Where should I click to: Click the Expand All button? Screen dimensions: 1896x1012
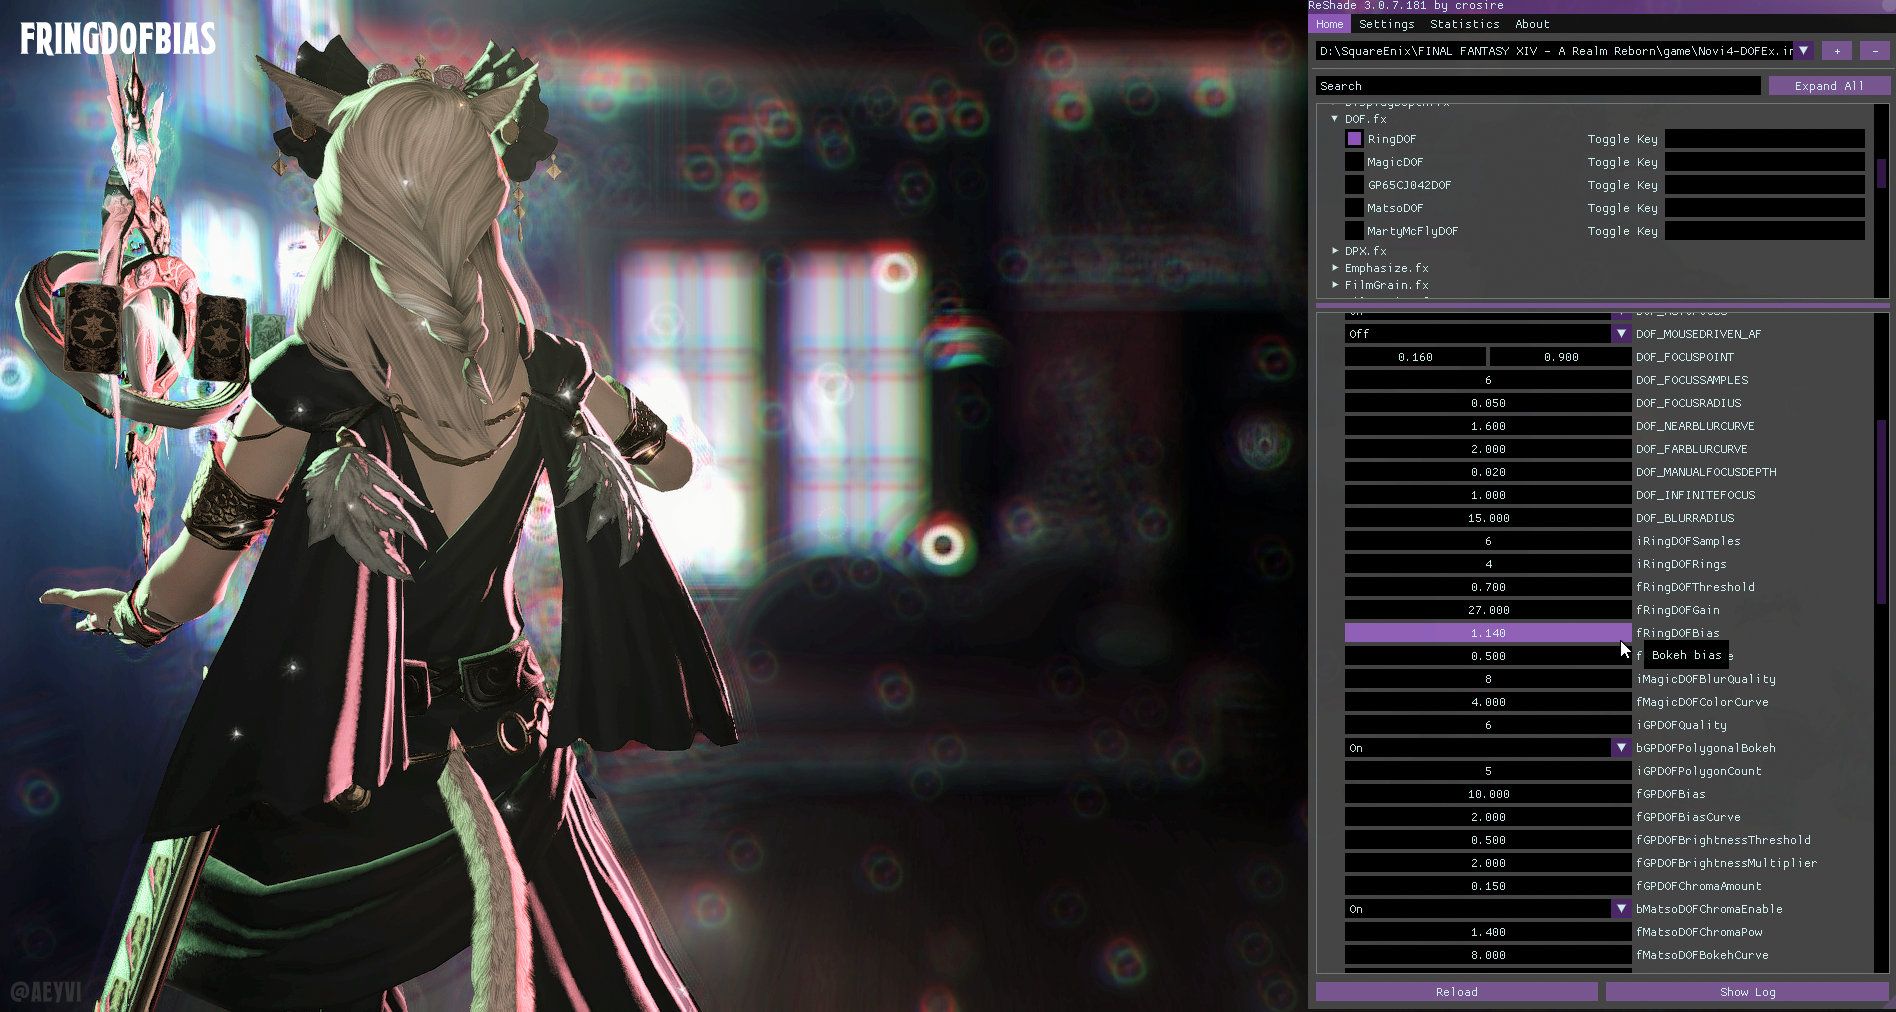point(1829,86)
